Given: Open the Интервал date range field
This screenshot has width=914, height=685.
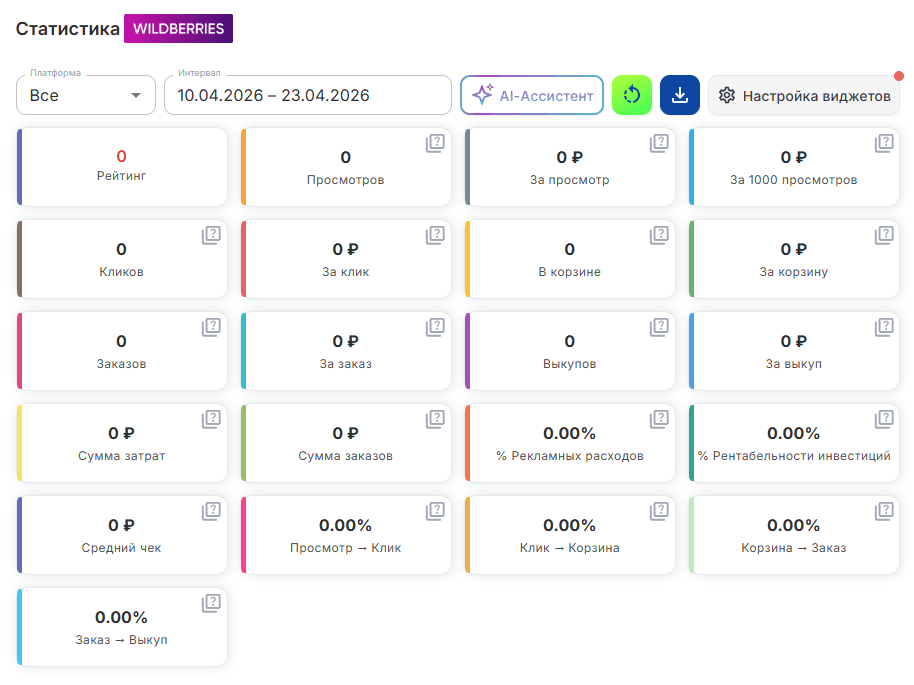Looking at the screenshot, I should point(308,95).
